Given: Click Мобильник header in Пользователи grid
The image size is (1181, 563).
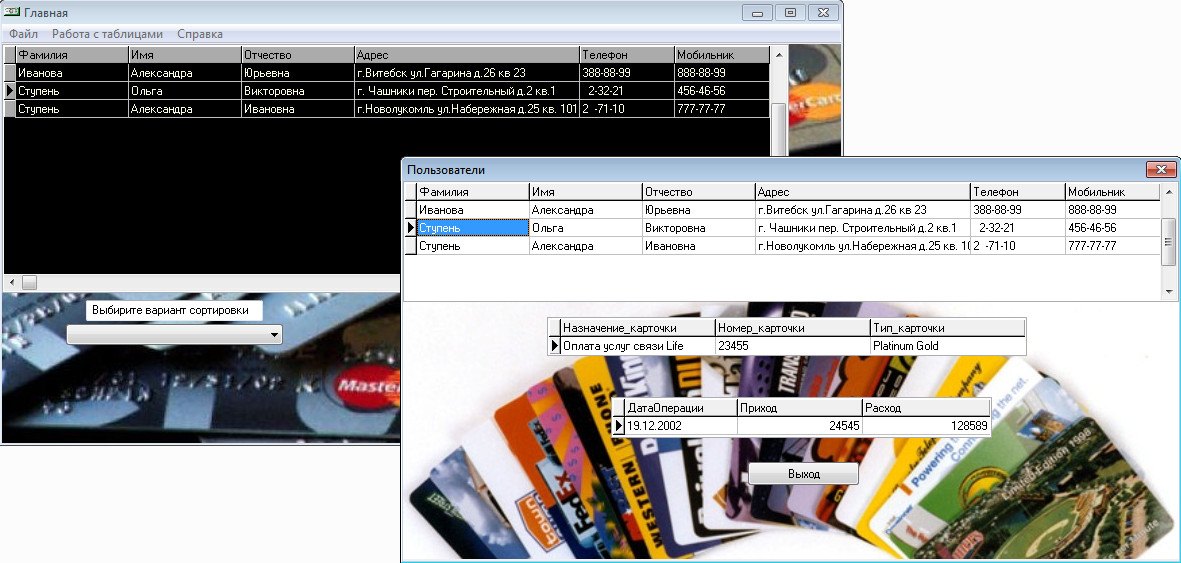Looking at the screenshot, I should tap(1113, 192).
